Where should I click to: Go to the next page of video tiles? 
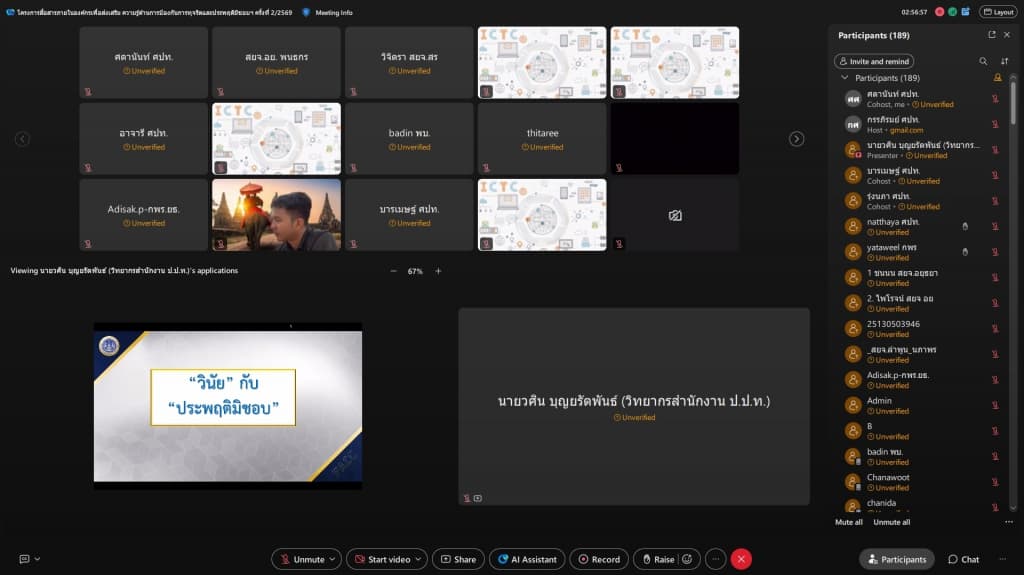click(x=797, y=139)
